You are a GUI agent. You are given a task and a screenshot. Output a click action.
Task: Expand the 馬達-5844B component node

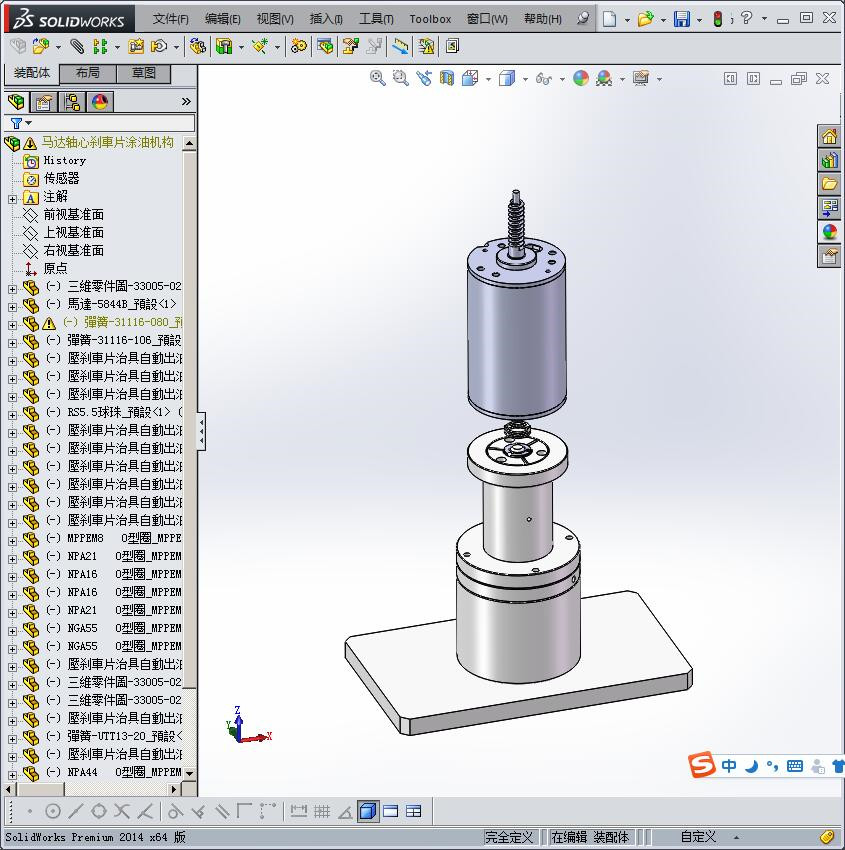tap(12, 307)
